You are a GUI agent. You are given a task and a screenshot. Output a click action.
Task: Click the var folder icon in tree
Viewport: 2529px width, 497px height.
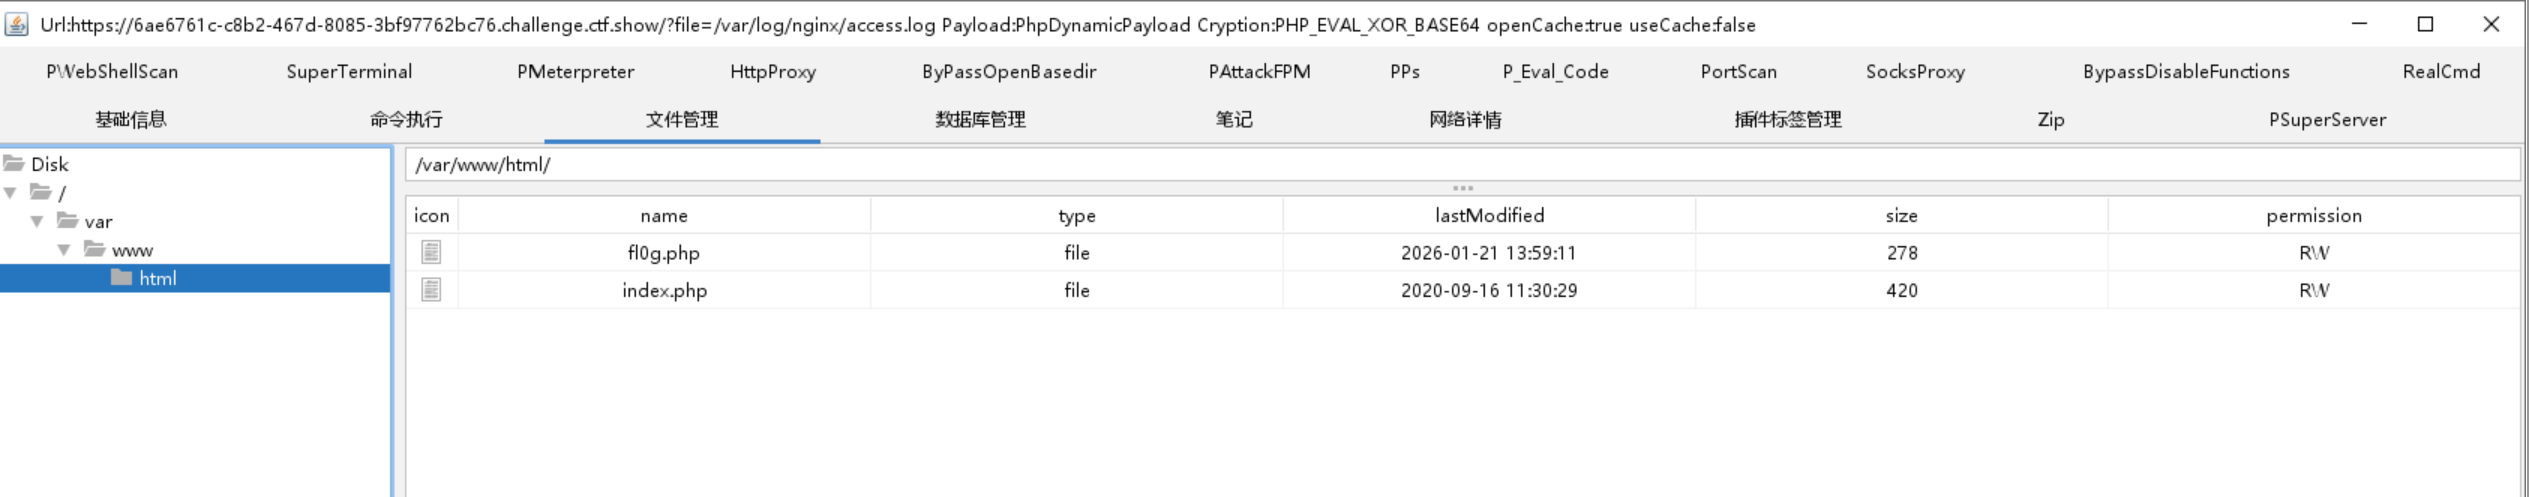(67, 220)
